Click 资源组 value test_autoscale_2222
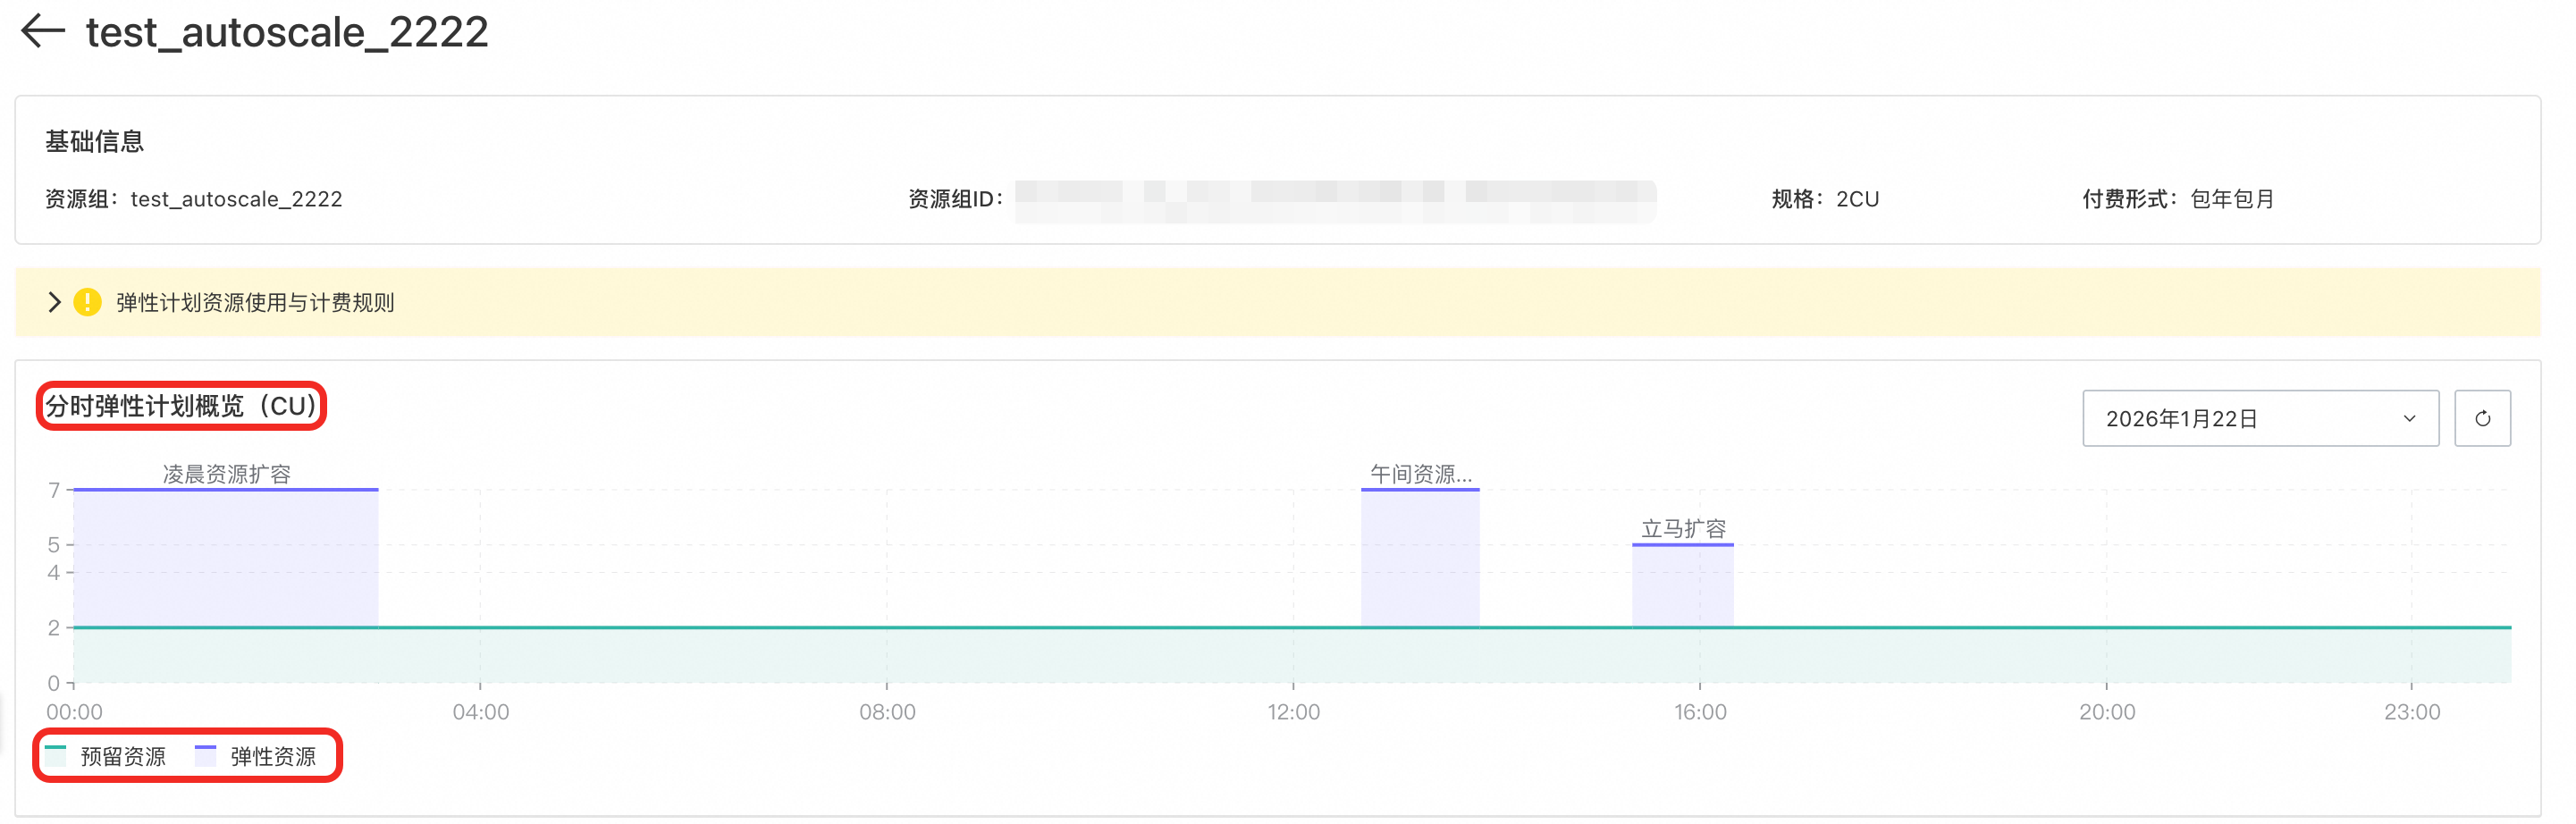 click(237, 199)
